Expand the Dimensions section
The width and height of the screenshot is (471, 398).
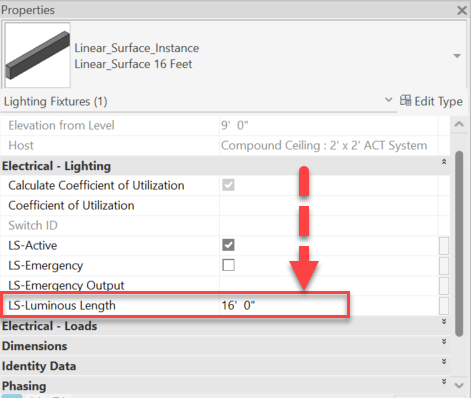[444, 342]
